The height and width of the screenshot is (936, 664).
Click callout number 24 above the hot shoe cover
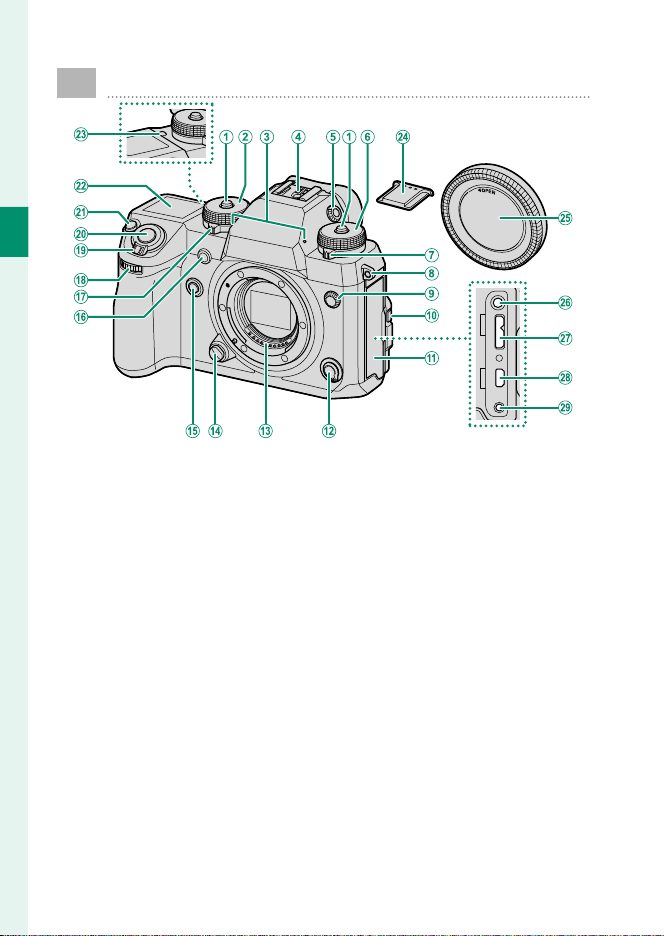403,137
